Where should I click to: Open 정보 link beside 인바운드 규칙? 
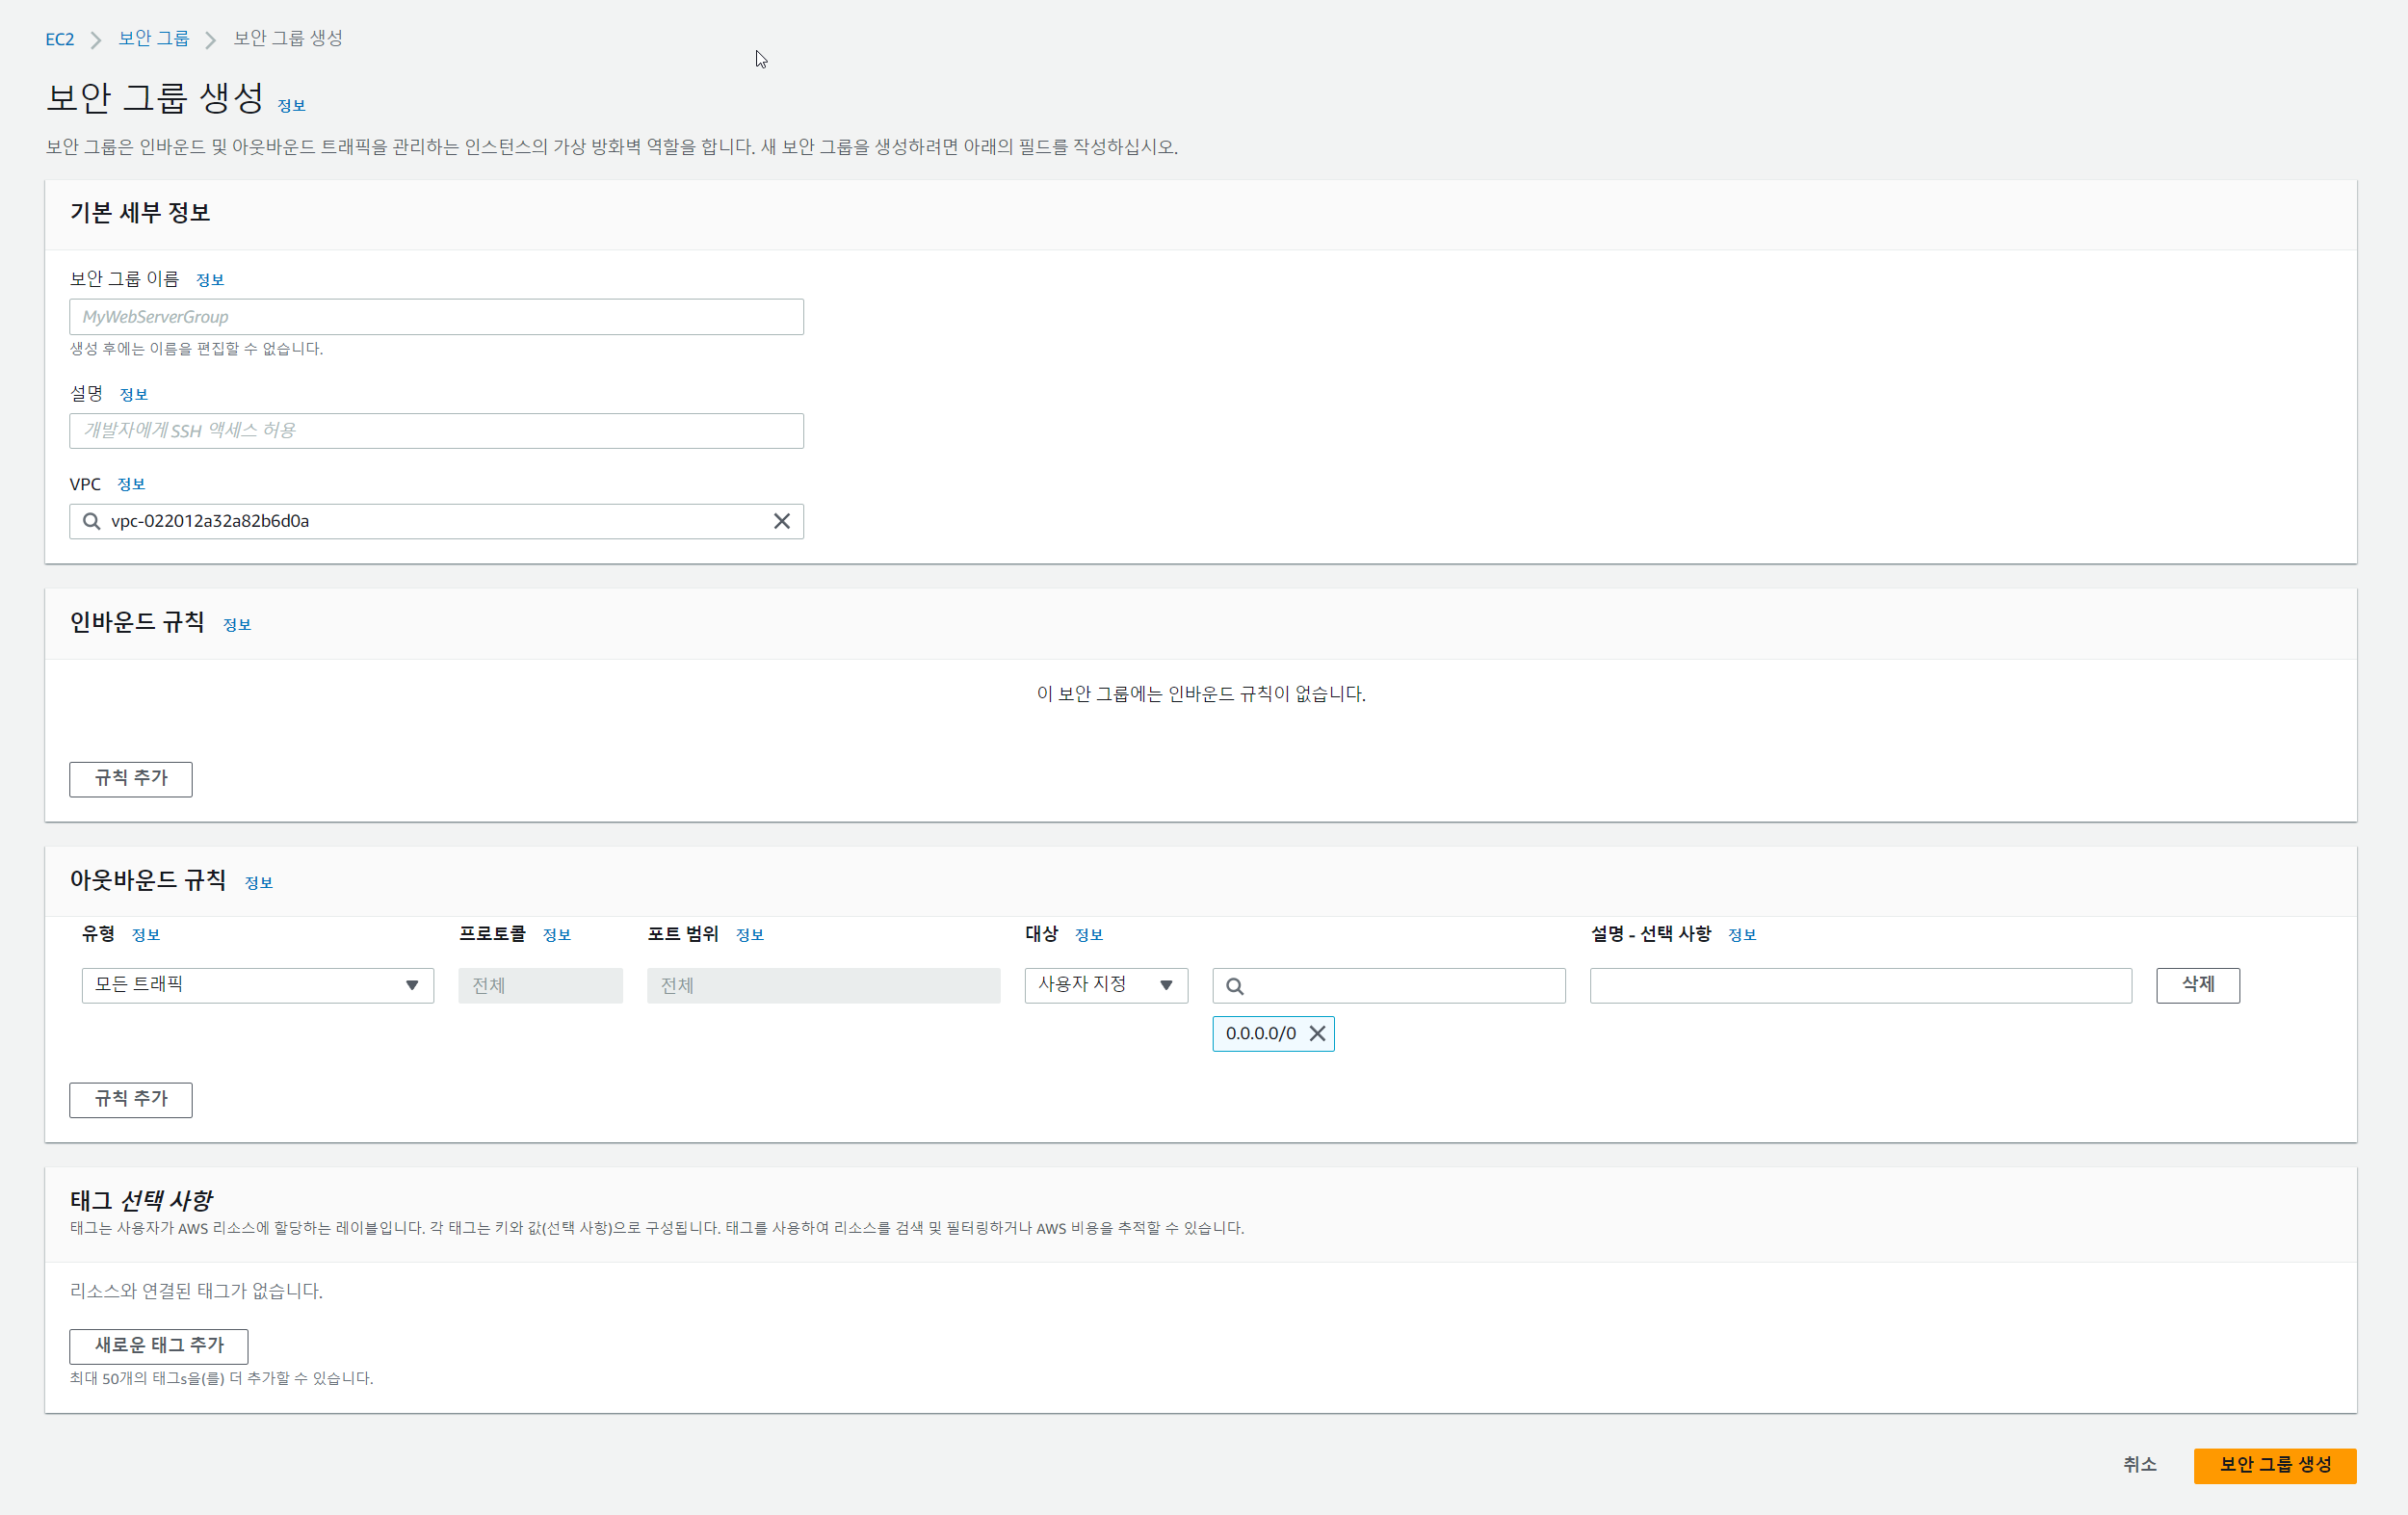pos(237,625)
